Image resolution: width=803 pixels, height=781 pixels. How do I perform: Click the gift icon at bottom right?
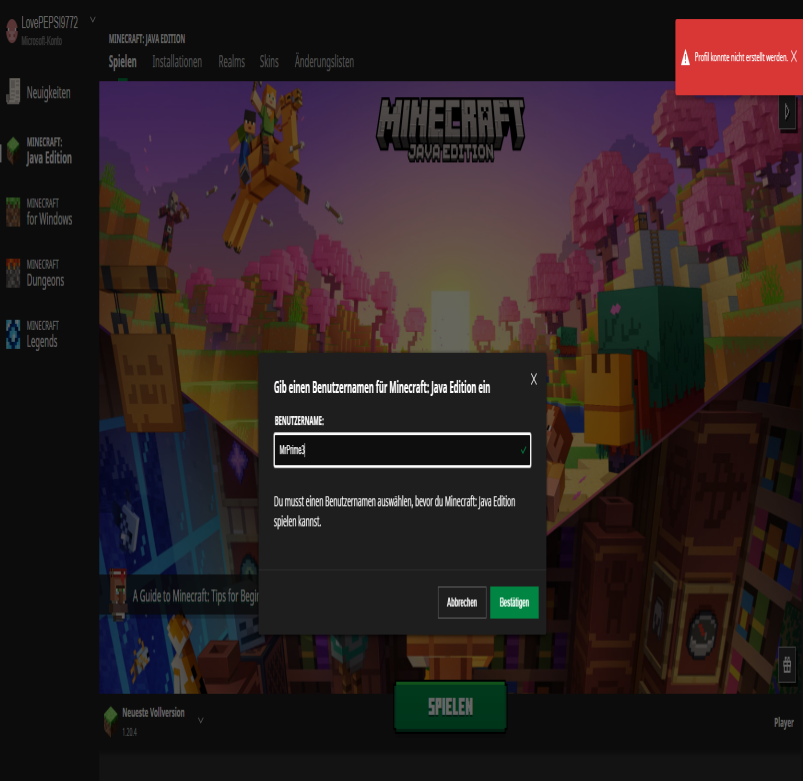pyautogui.click(x=787, y=662)
